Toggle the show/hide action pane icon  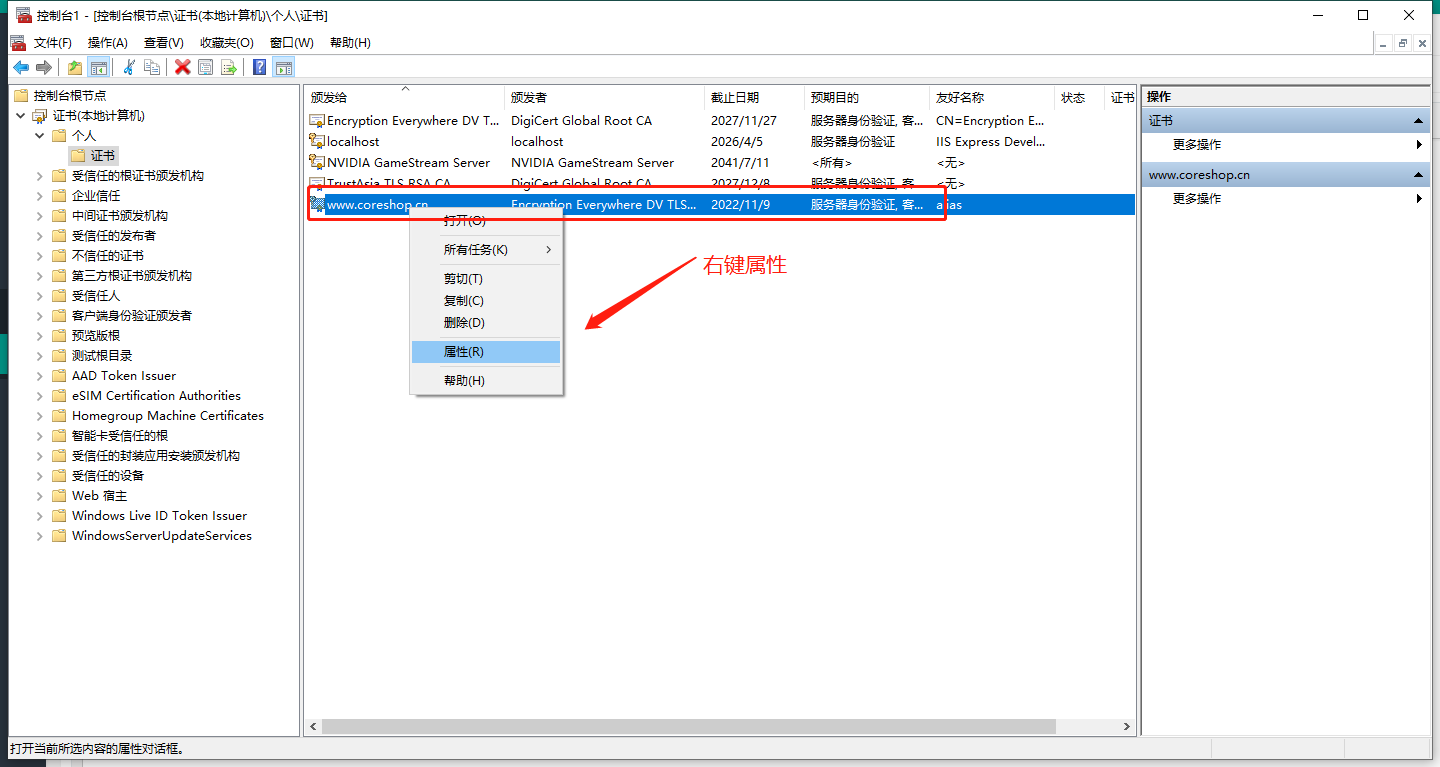coord(284,67)
